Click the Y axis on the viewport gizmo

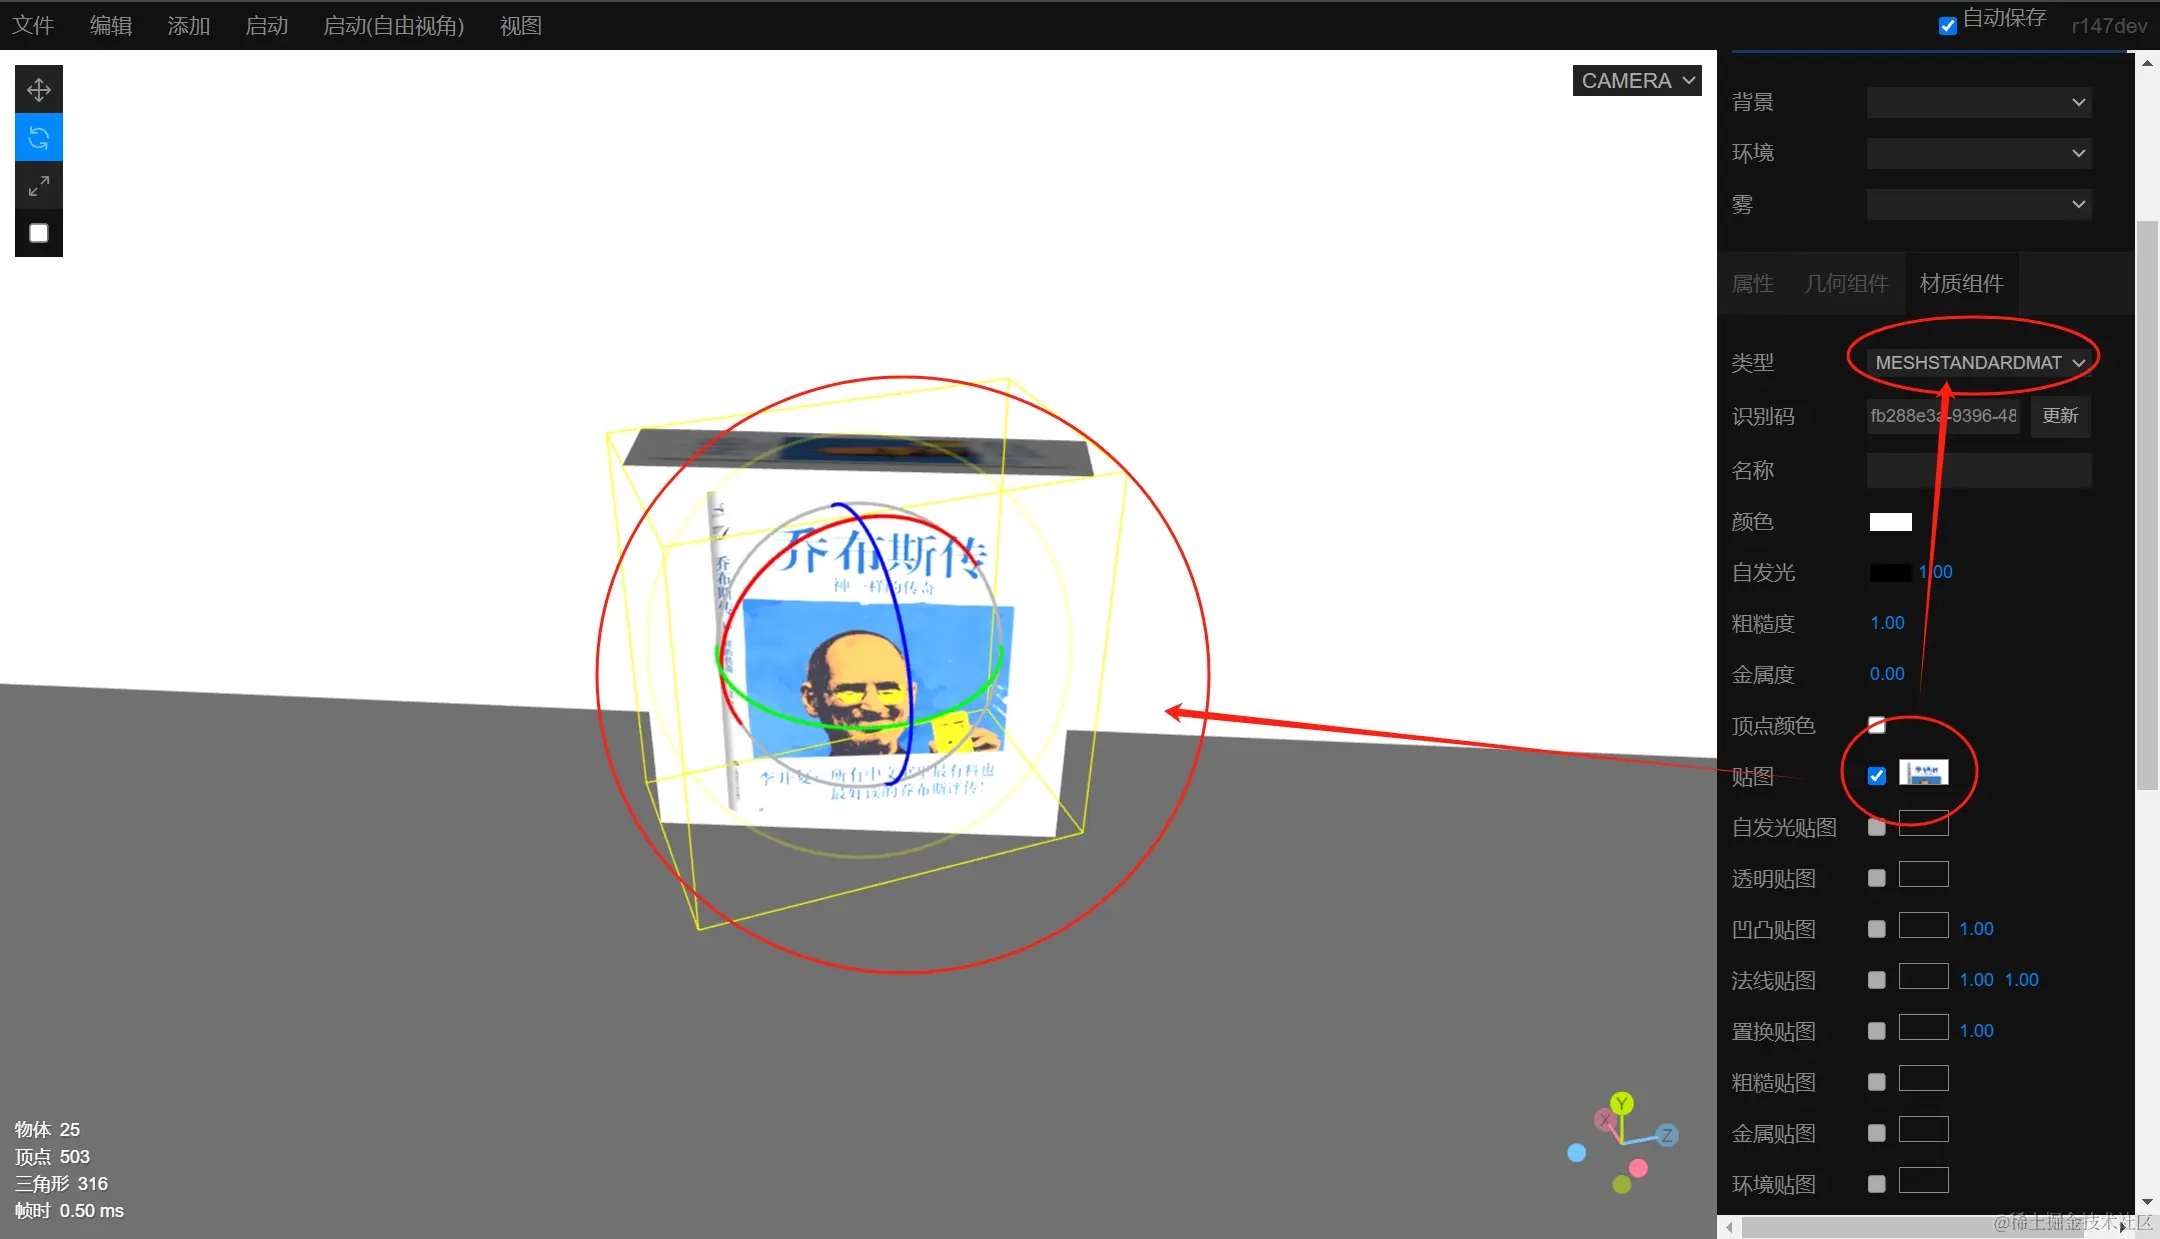(x=1622, y=1103)
